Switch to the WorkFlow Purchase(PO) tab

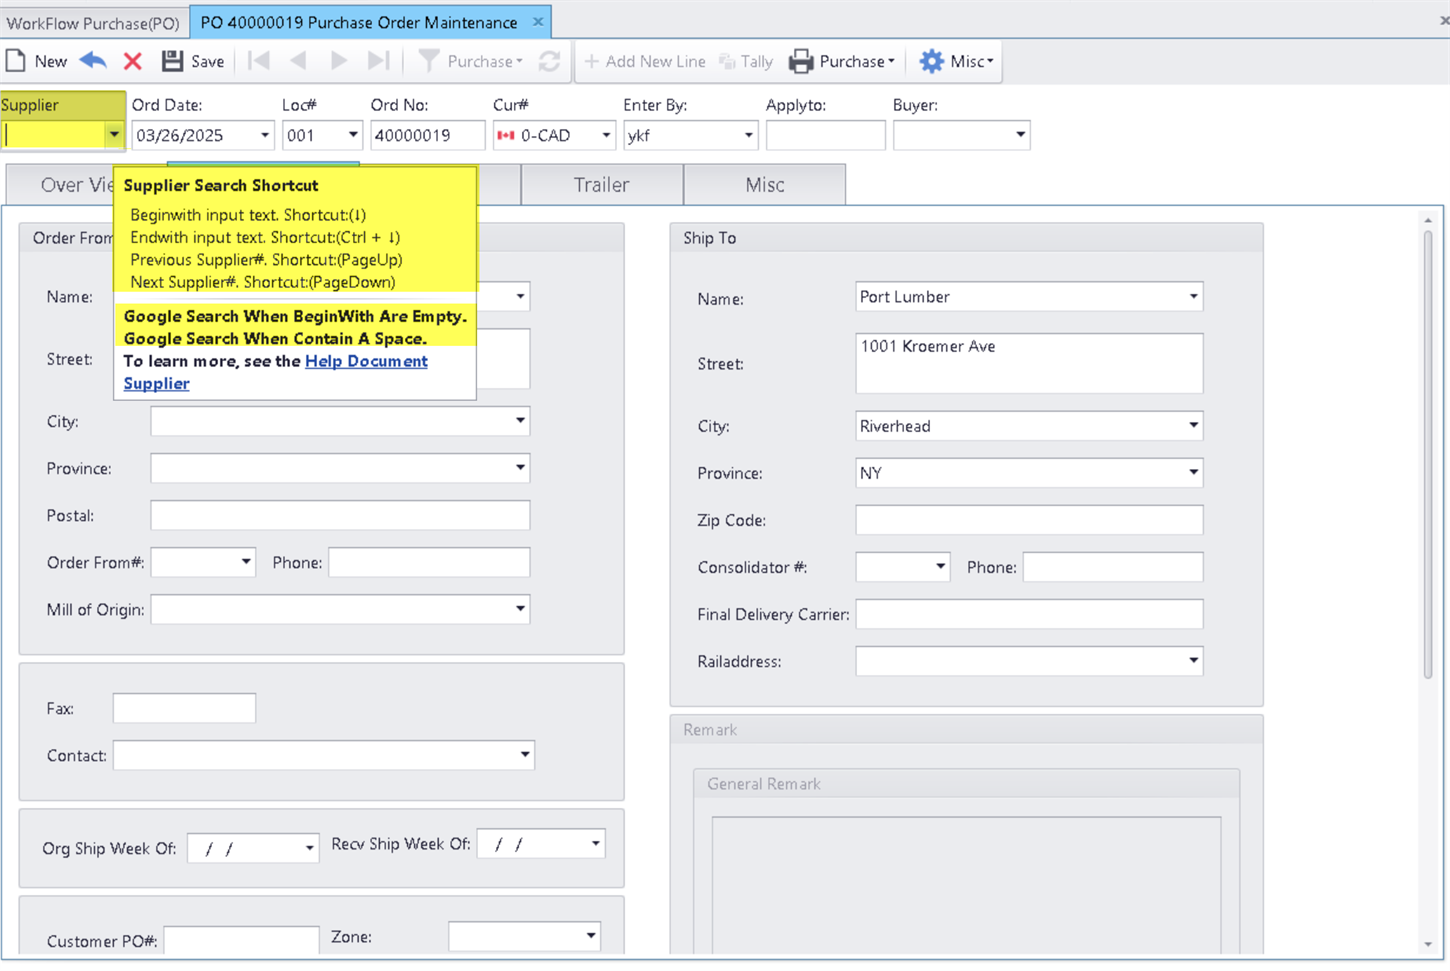(93, 22)
